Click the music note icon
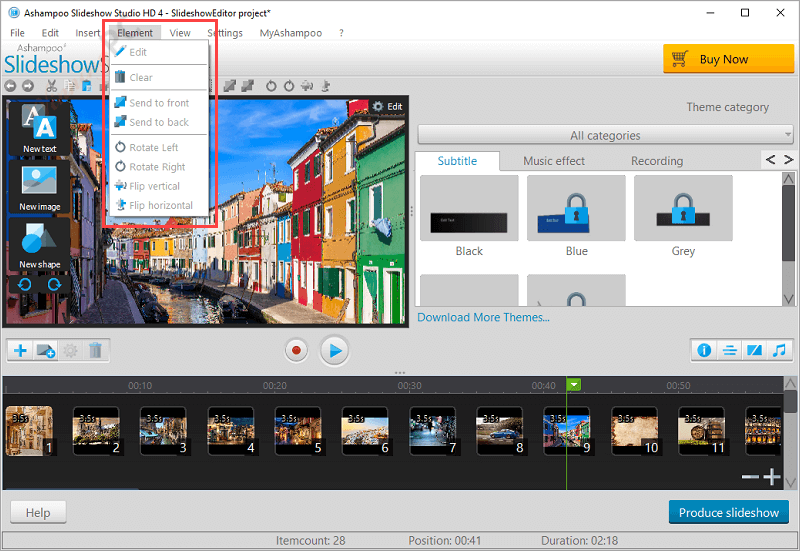Image resolution: width=800 pixels, height=551 pixels. click(x=779, y=350)
